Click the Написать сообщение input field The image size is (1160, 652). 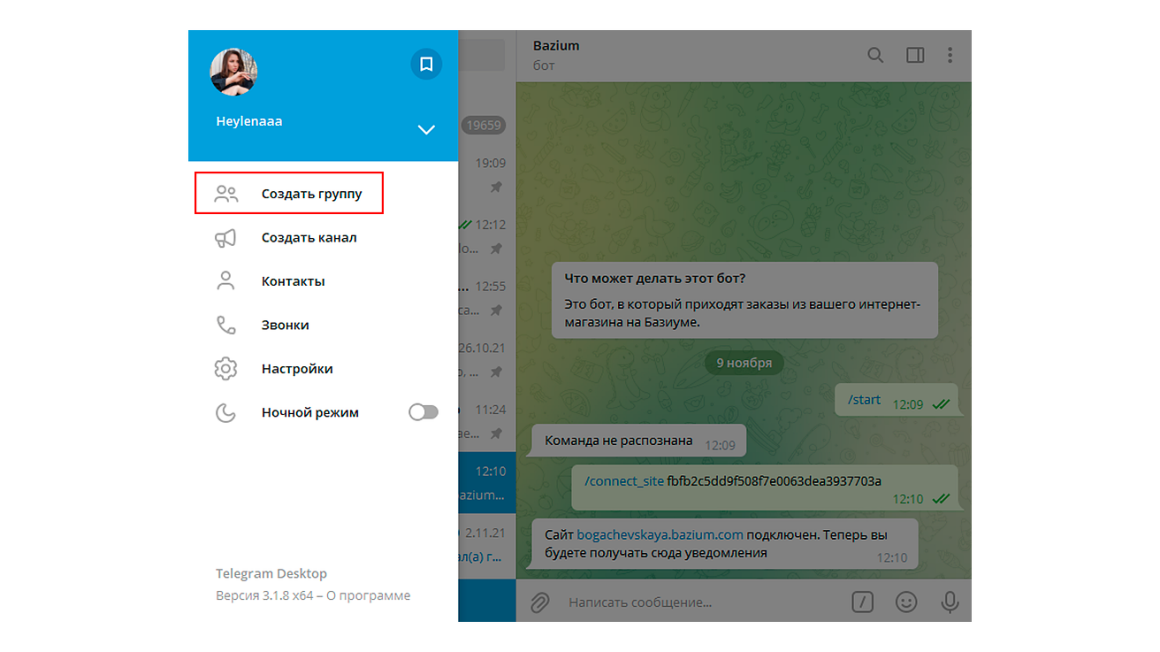coord(703,602)
